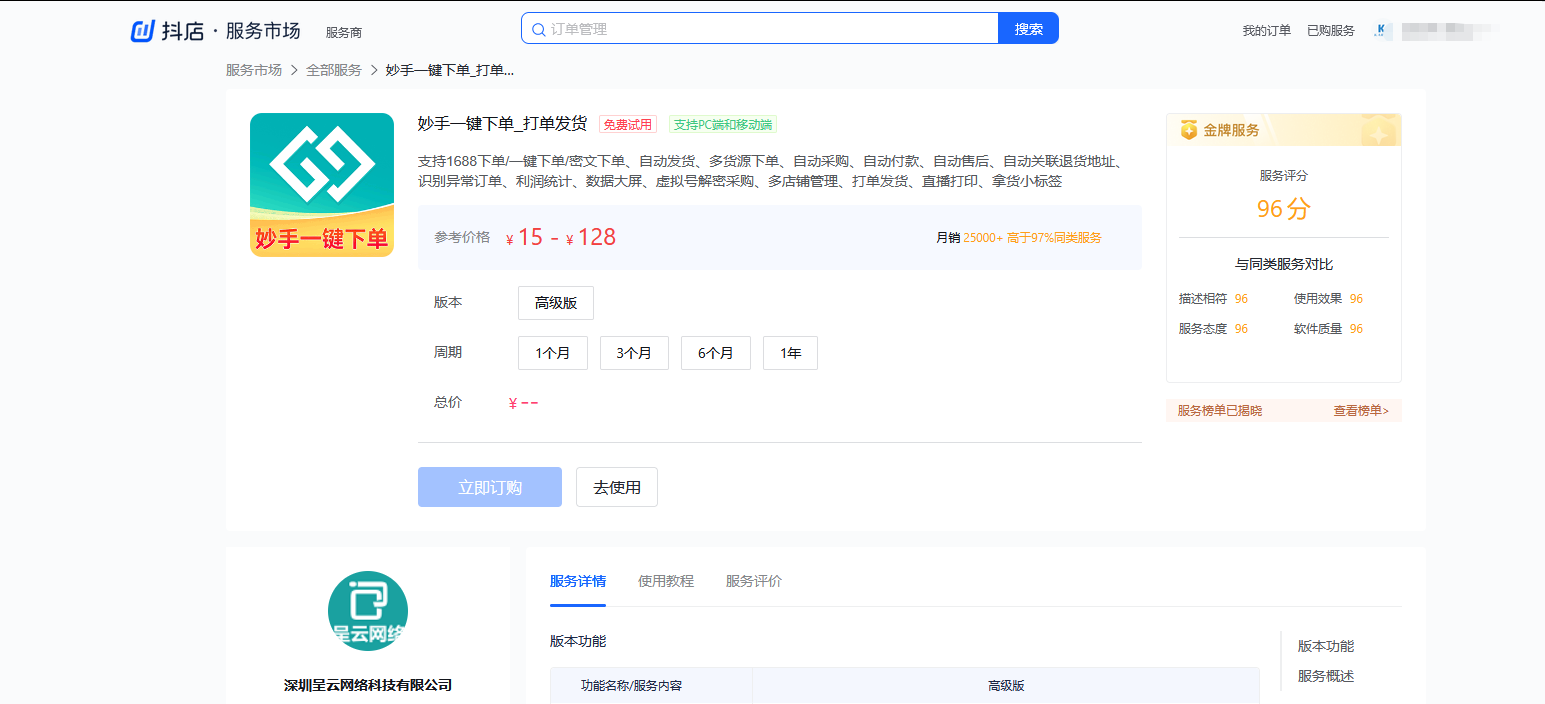Click 查看榜单 link
This screenshot has width=1545, height=704.
point(1361,411)
